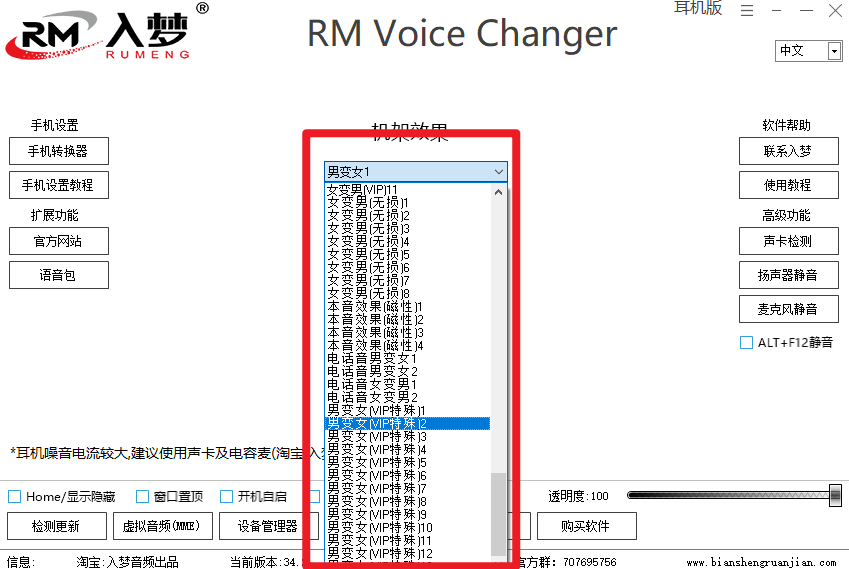Select 女变男(无损)1 option

pos(408,202)
